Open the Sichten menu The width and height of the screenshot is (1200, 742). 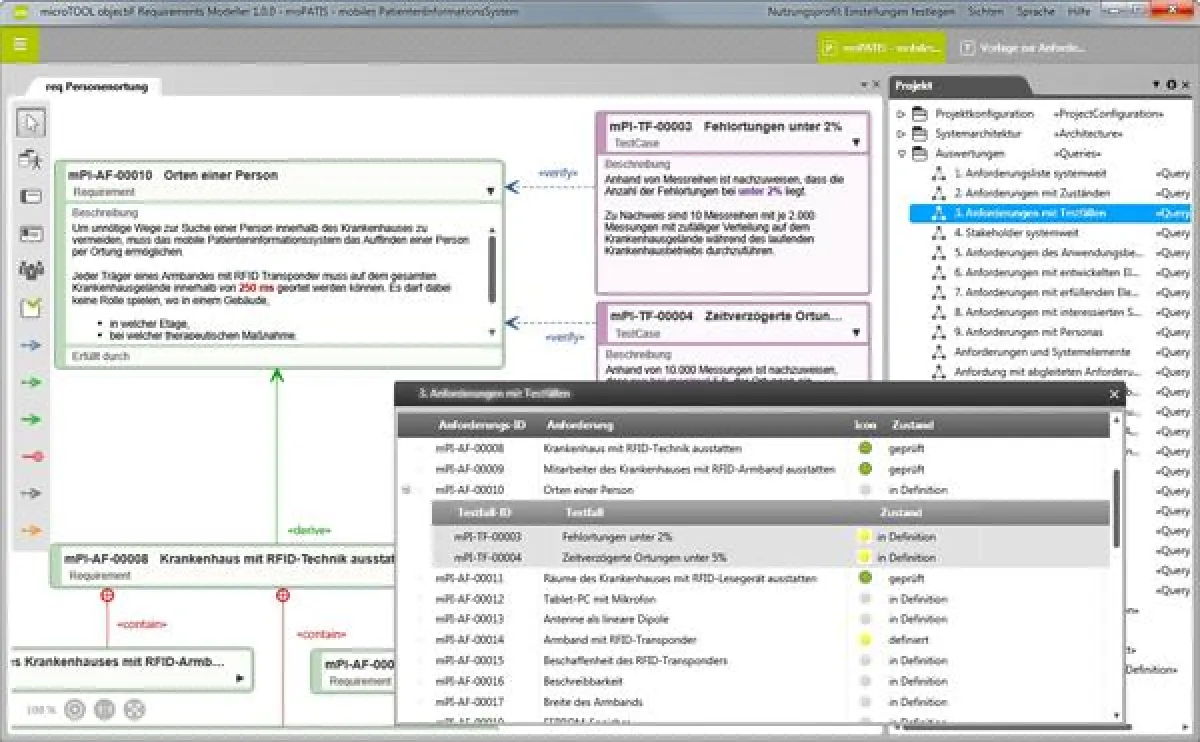pos(987,11)
